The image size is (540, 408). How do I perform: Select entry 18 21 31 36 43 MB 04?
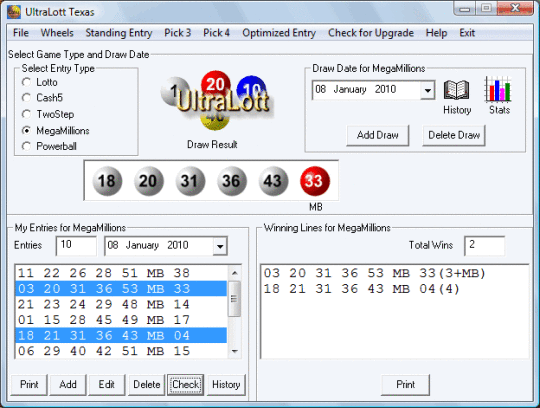click(121, 335)
